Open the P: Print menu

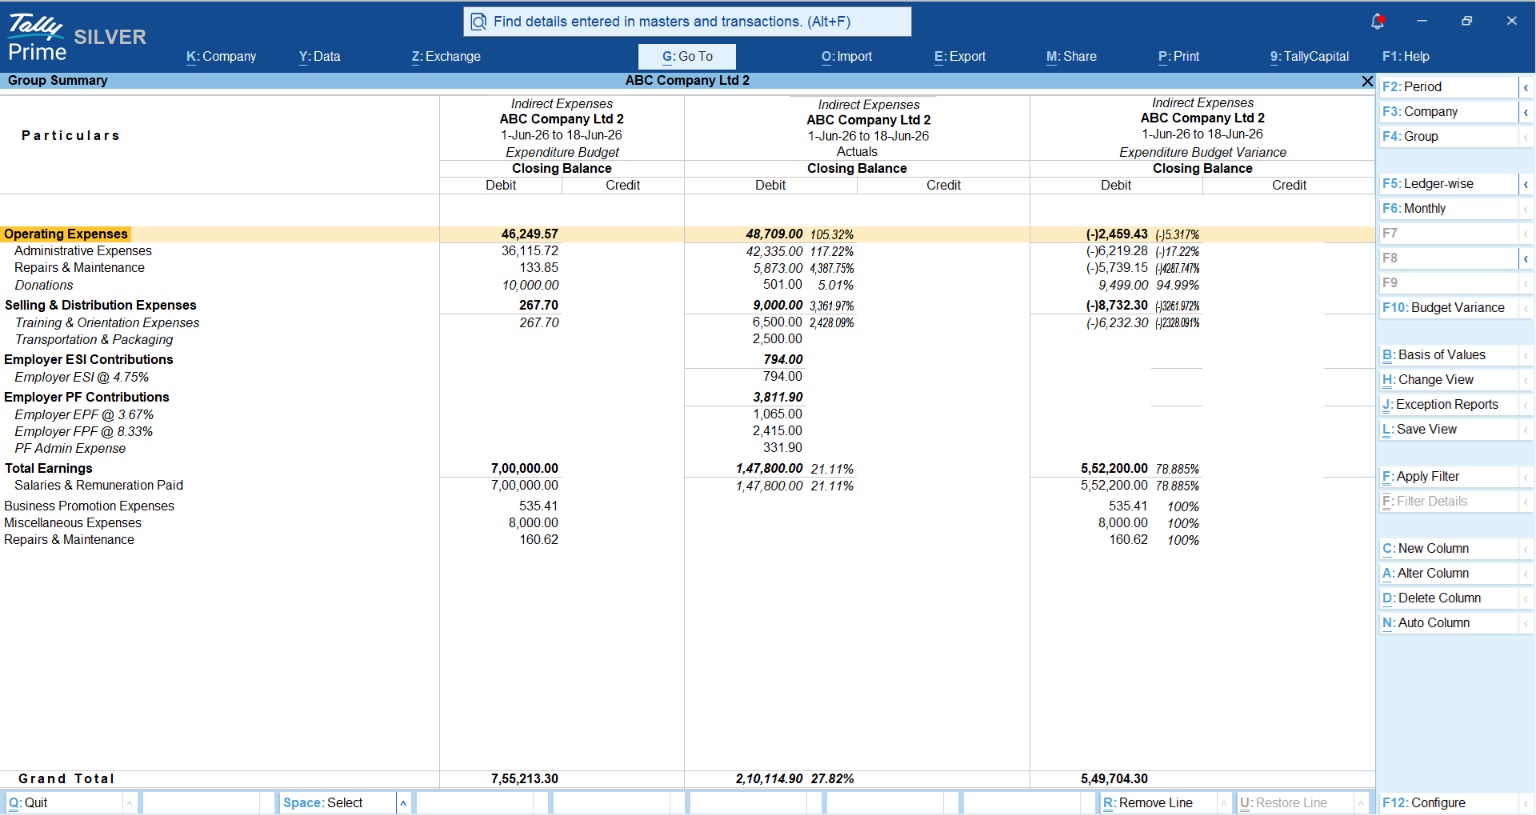(x=1179, y=57)
